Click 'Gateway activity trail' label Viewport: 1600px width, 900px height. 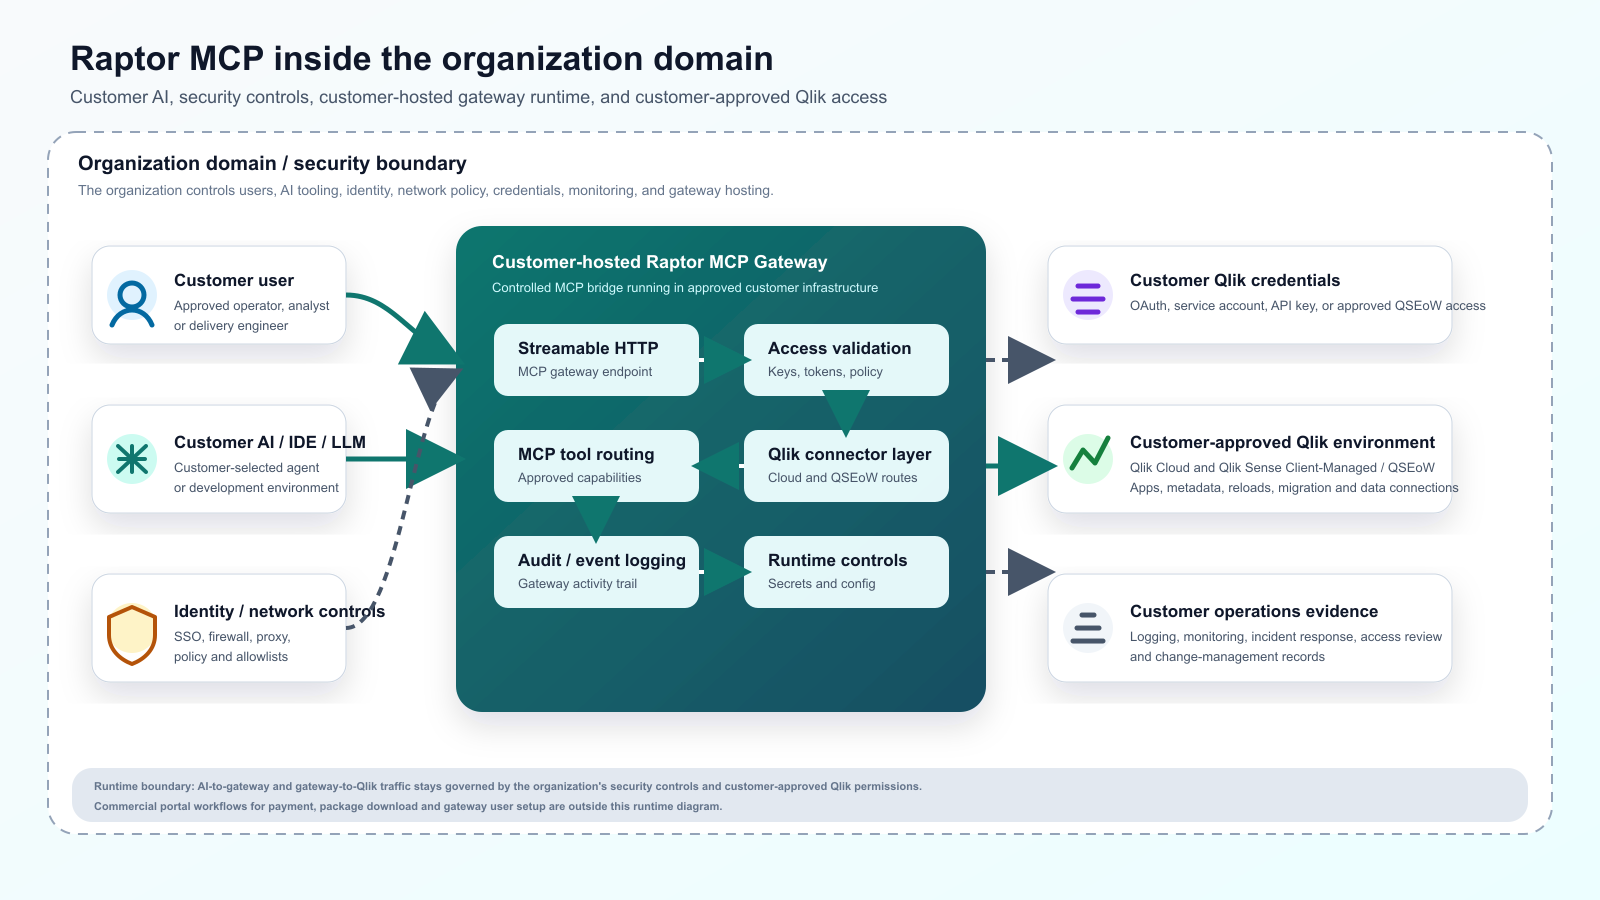tap(577, 584)
